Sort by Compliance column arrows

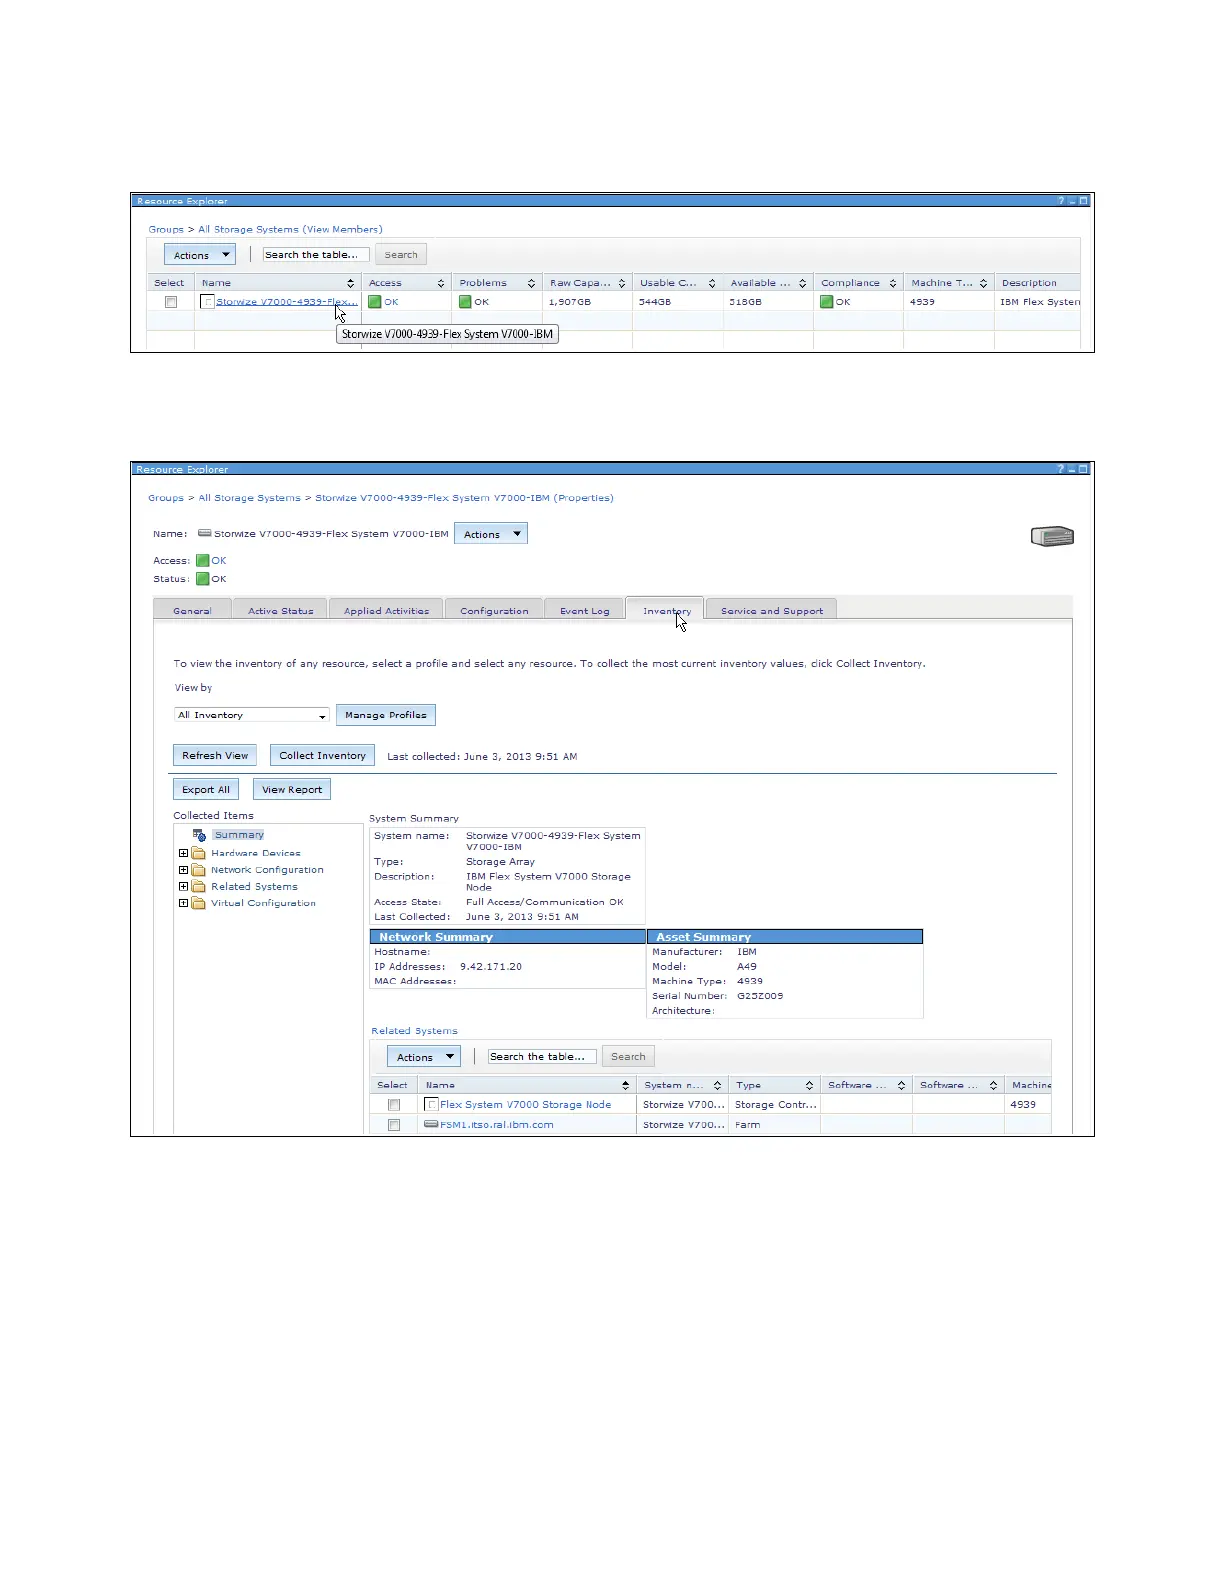point(893,283)
